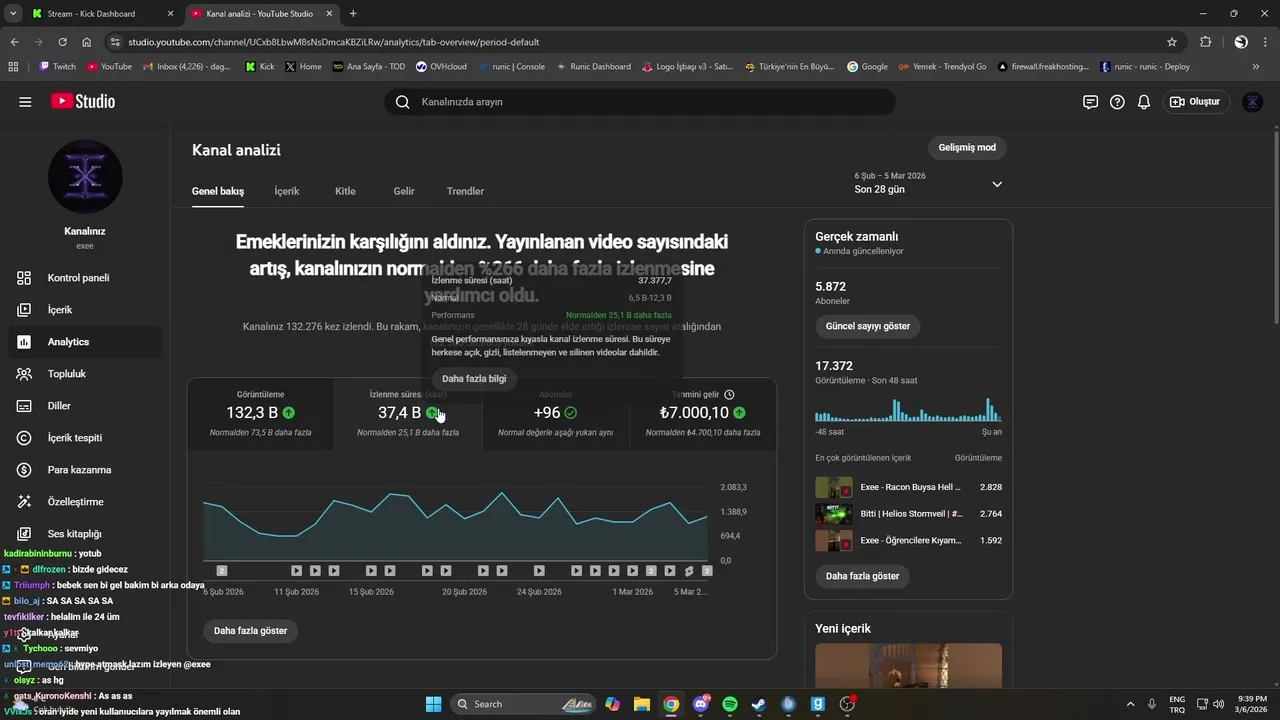Open the Windows Start menu
The width and height of the screenshot is (1280, 720).
click(433, 704)
